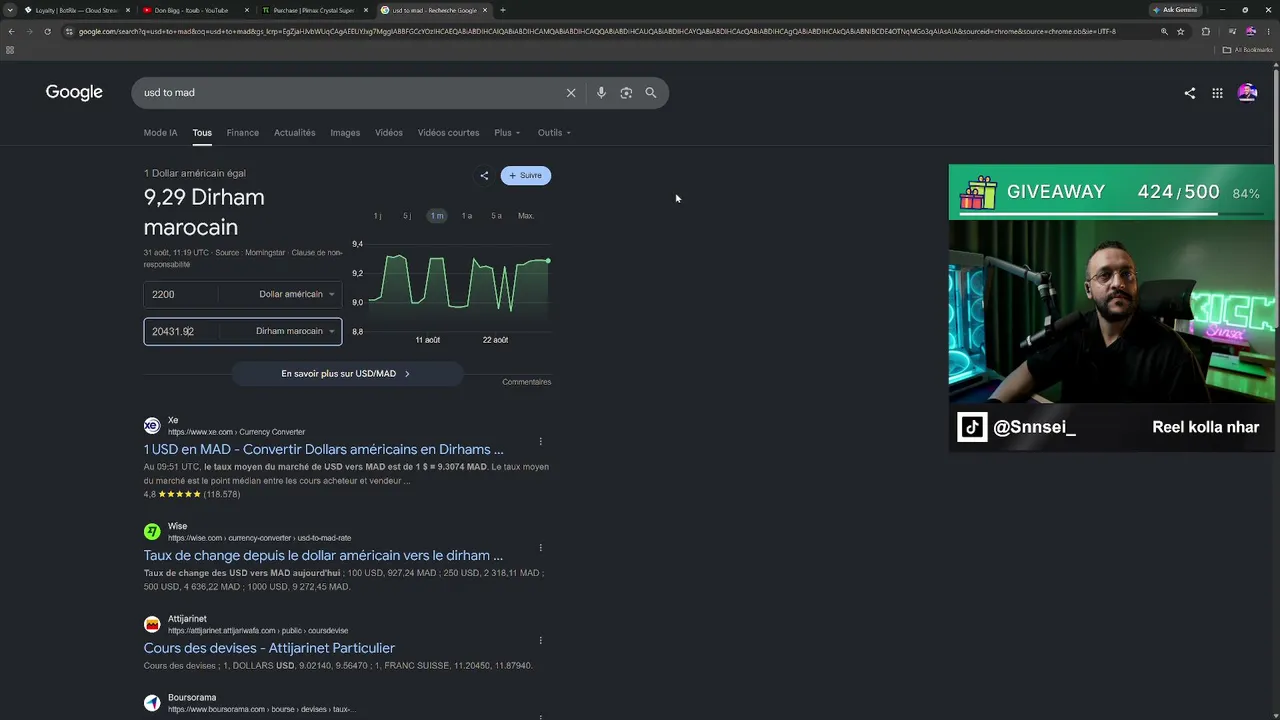Switch to the Mode IA tab
1280x720 pixels.
pyautogui.click(x=160, y=133)
